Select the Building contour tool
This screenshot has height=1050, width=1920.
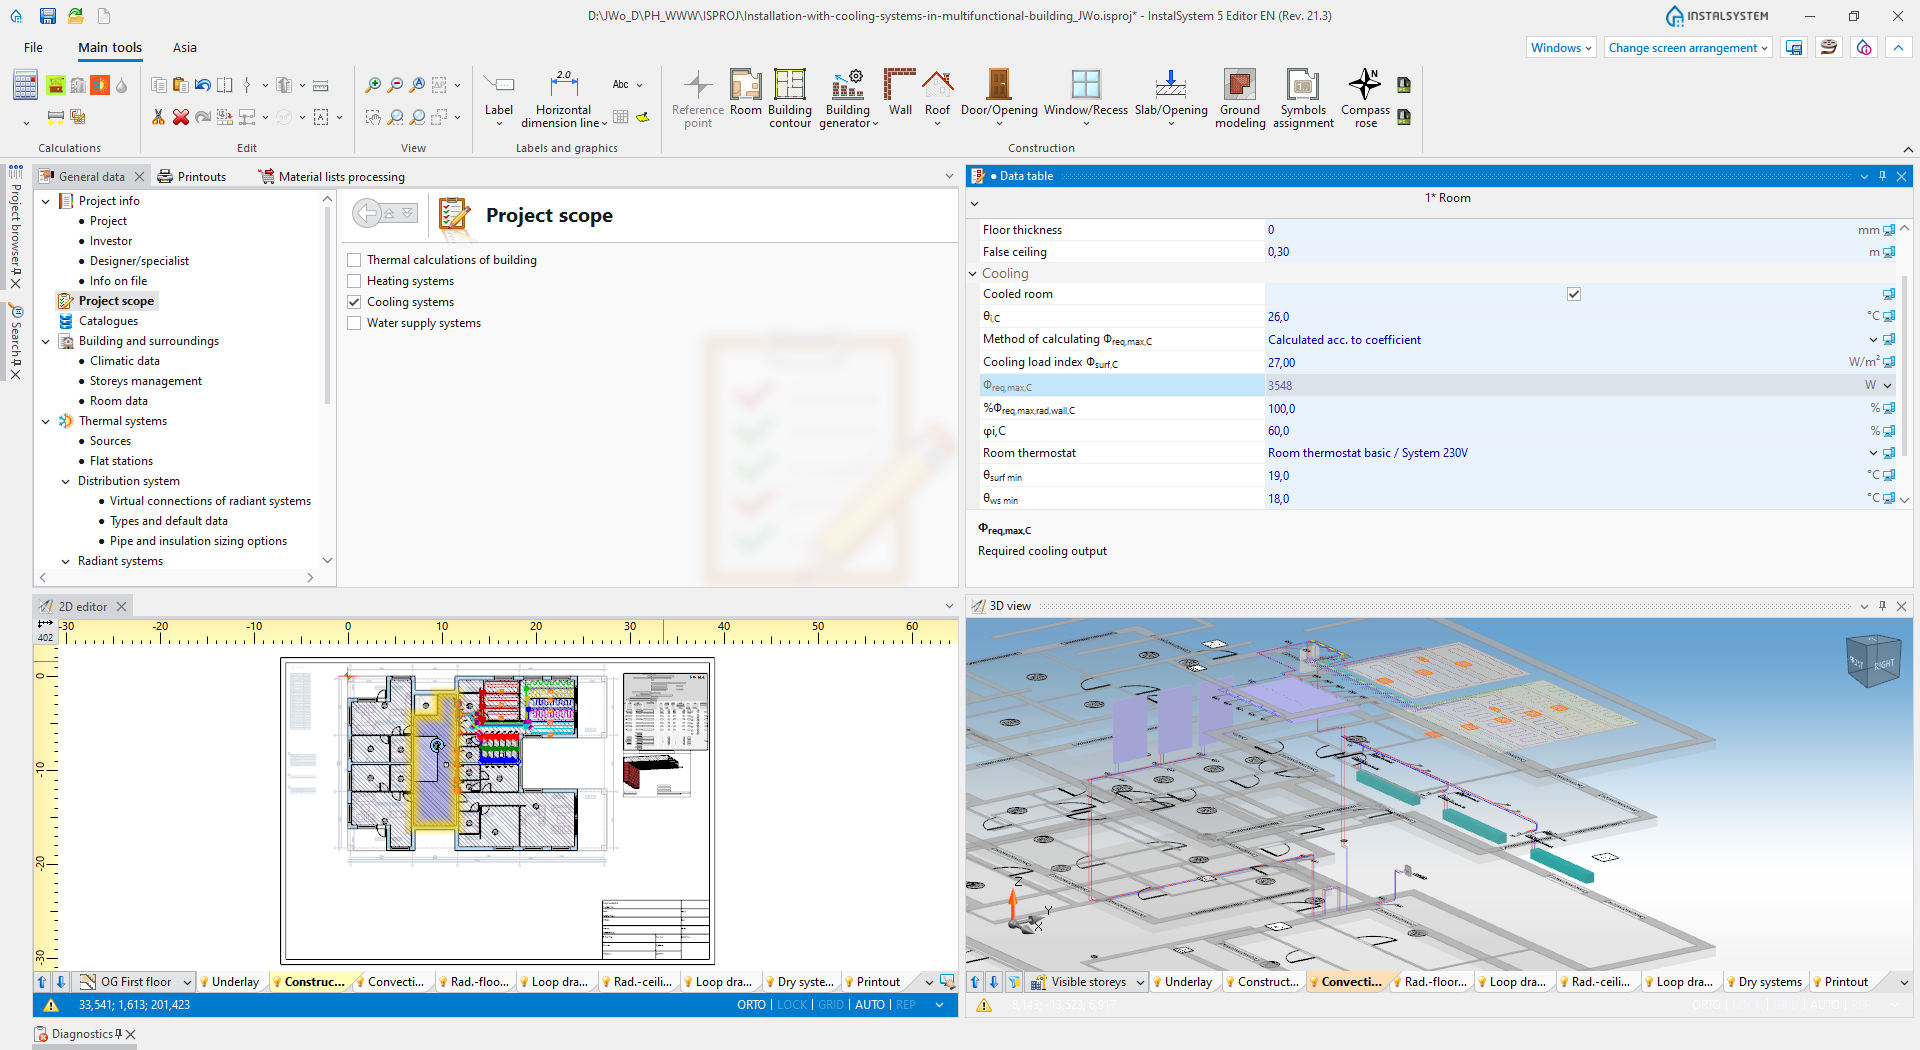point(790,98)
